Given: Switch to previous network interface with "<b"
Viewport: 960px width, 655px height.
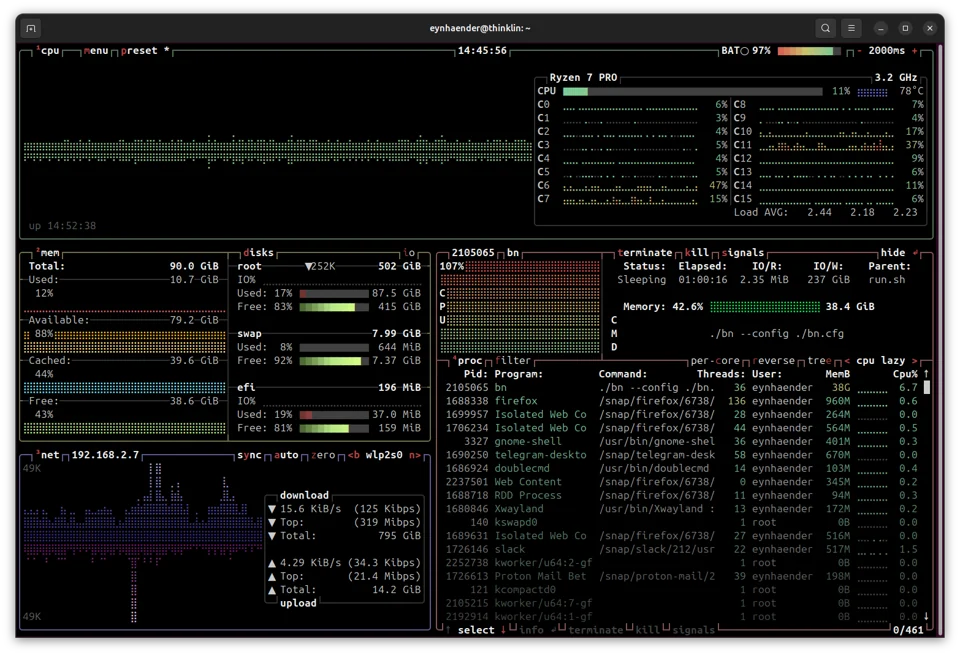Looking at the screenshot, I should pos(354,455).
